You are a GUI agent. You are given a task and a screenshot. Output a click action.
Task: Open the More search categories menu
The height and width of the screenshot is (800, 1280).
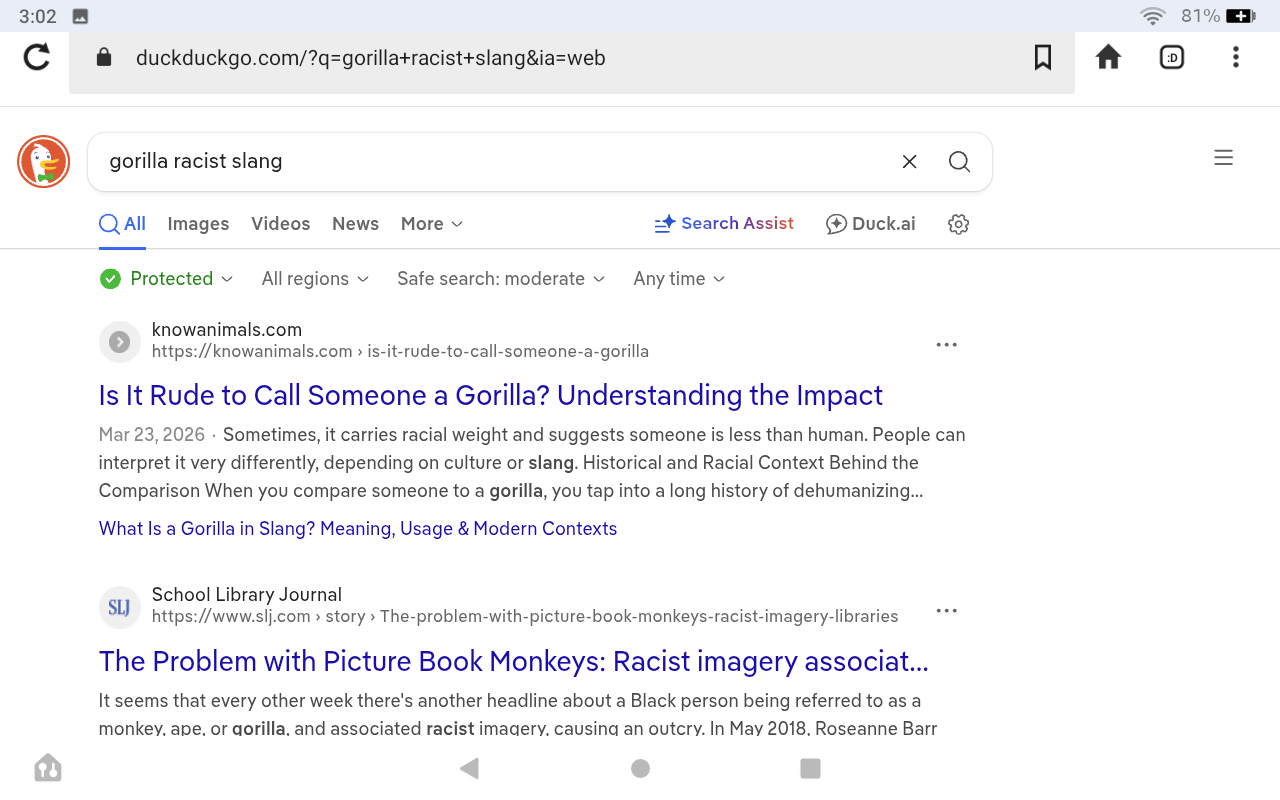432,224
